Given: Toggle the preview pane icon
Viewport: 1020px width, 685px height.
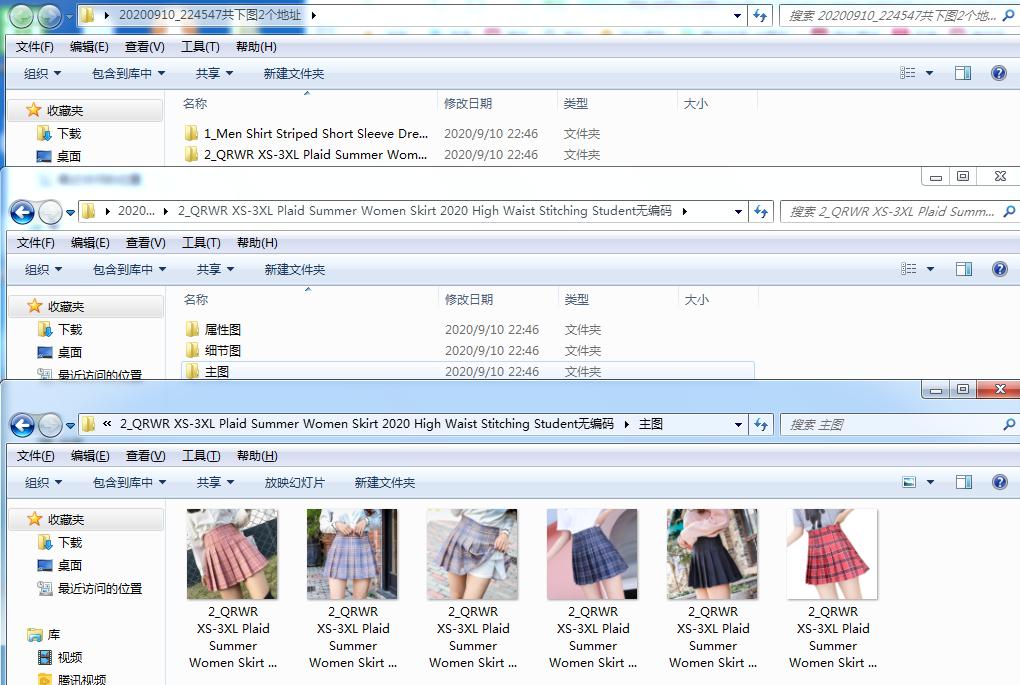Looking at the screenshot, I should coord(963,481).
